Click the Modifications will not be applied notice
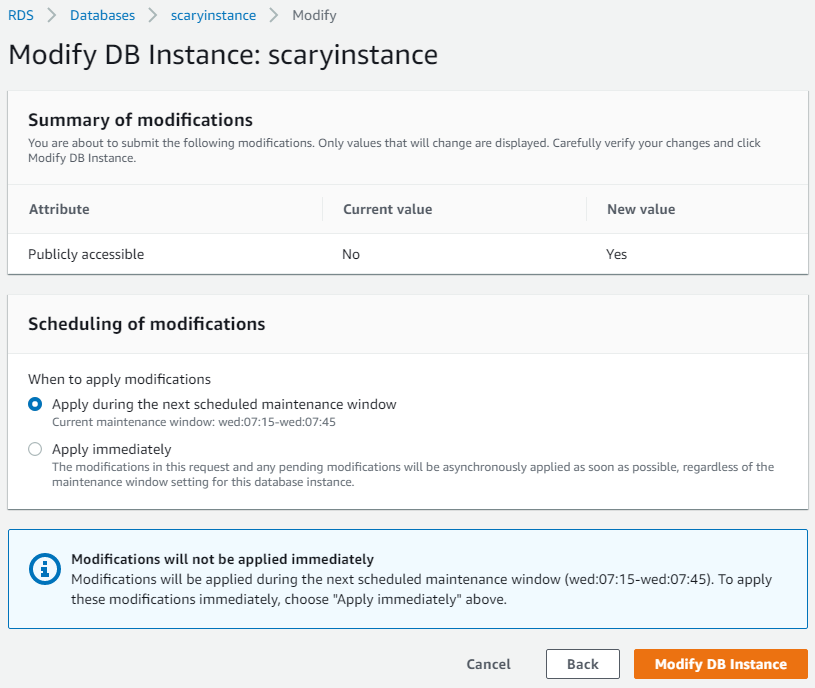815x688 pixels. [x=408, y=579]
